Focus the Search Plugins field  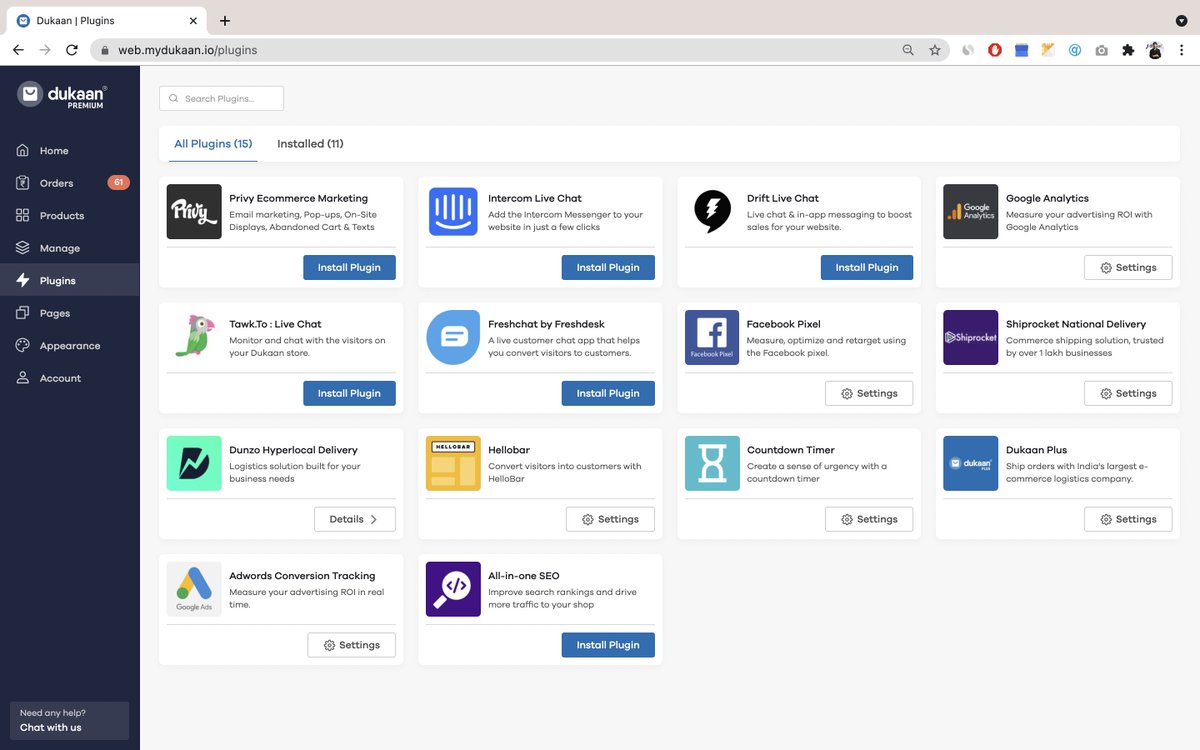[221, 98]
